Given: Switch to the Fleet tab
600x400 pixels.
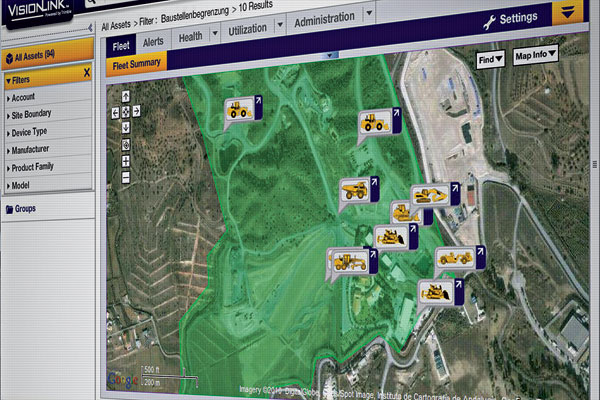Looking at the screenshot, I should point(121,47).
